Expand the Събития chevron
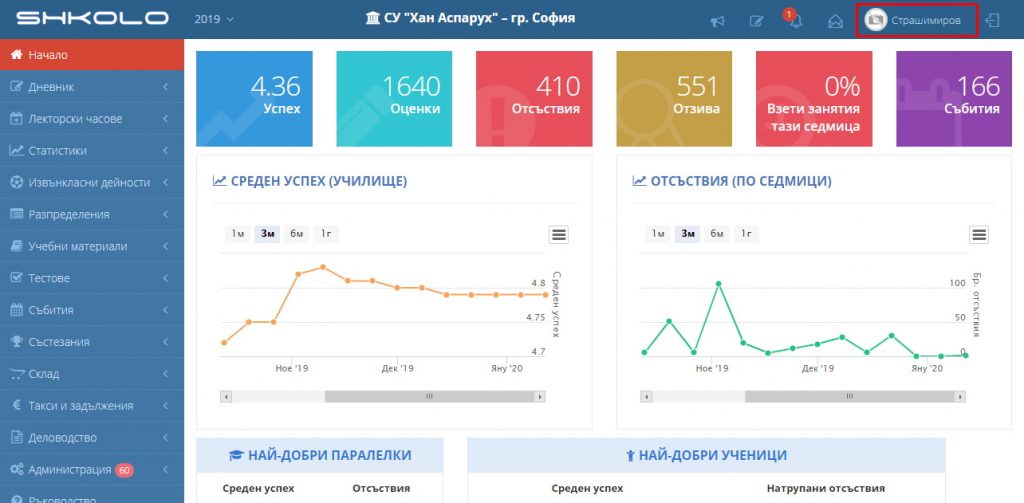Image resolution: width=1024 pixels, height=503 pixels. tap(166, 310)
